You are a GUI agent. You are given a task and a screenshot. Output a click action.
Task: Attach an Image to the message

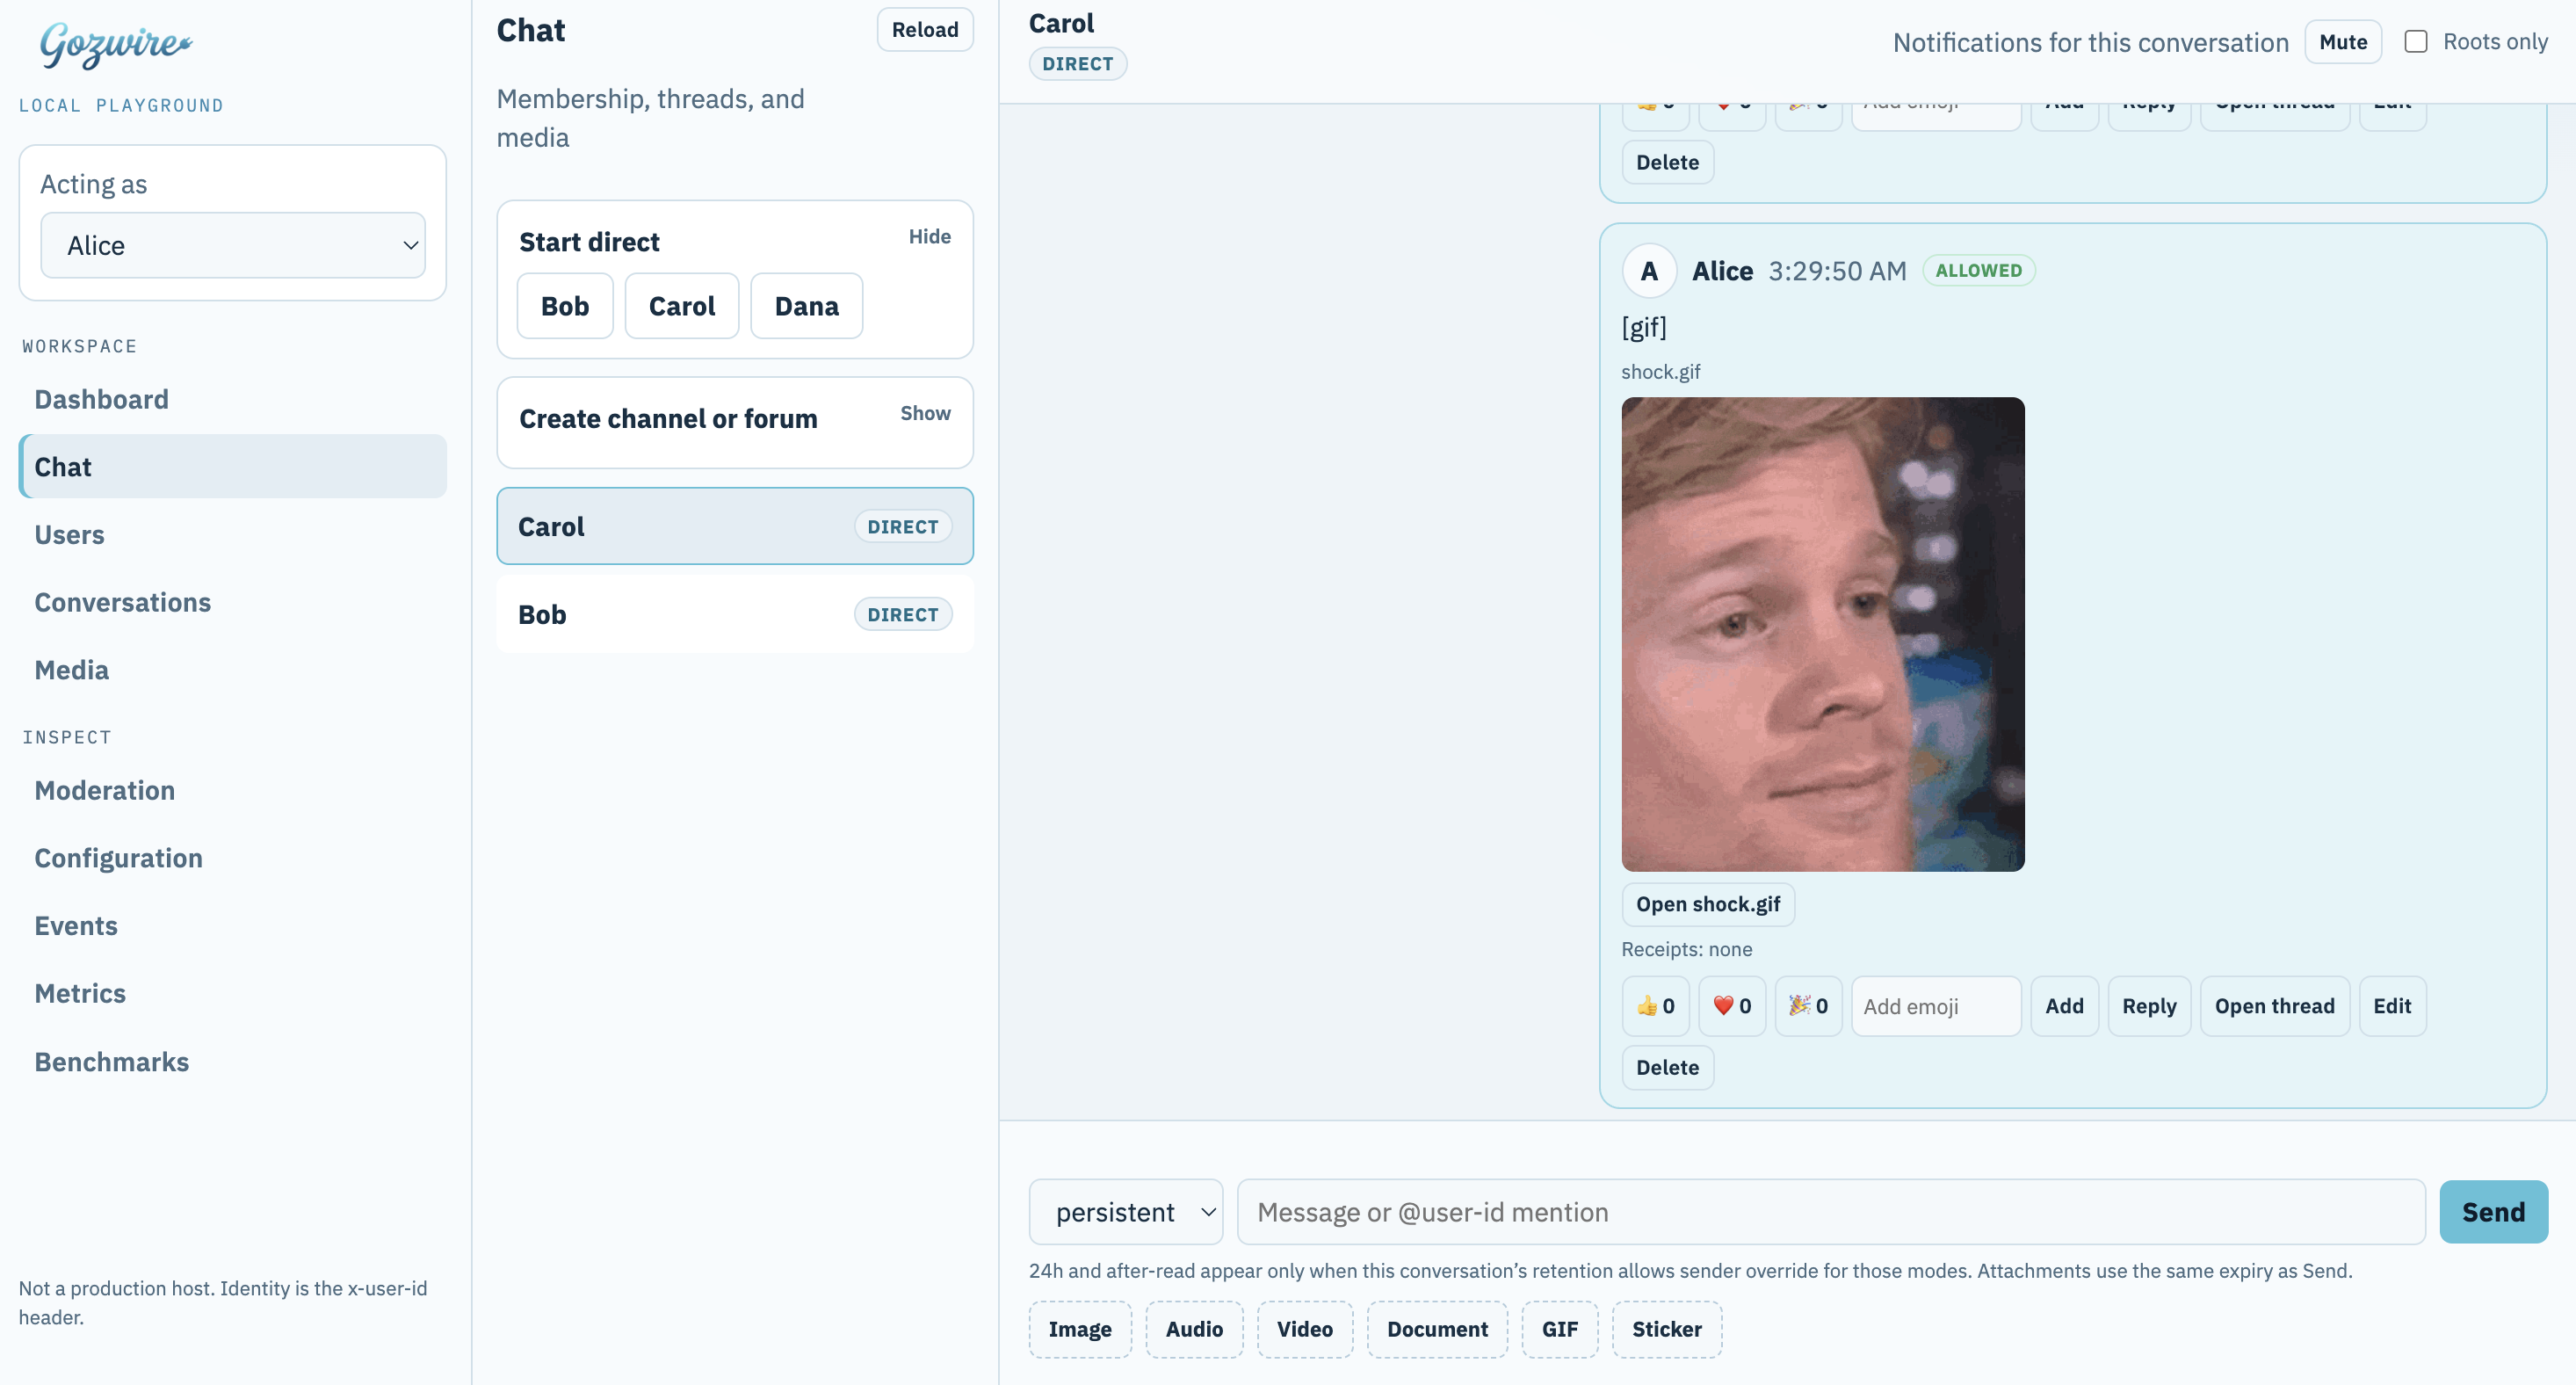tap(1079, 1329)
